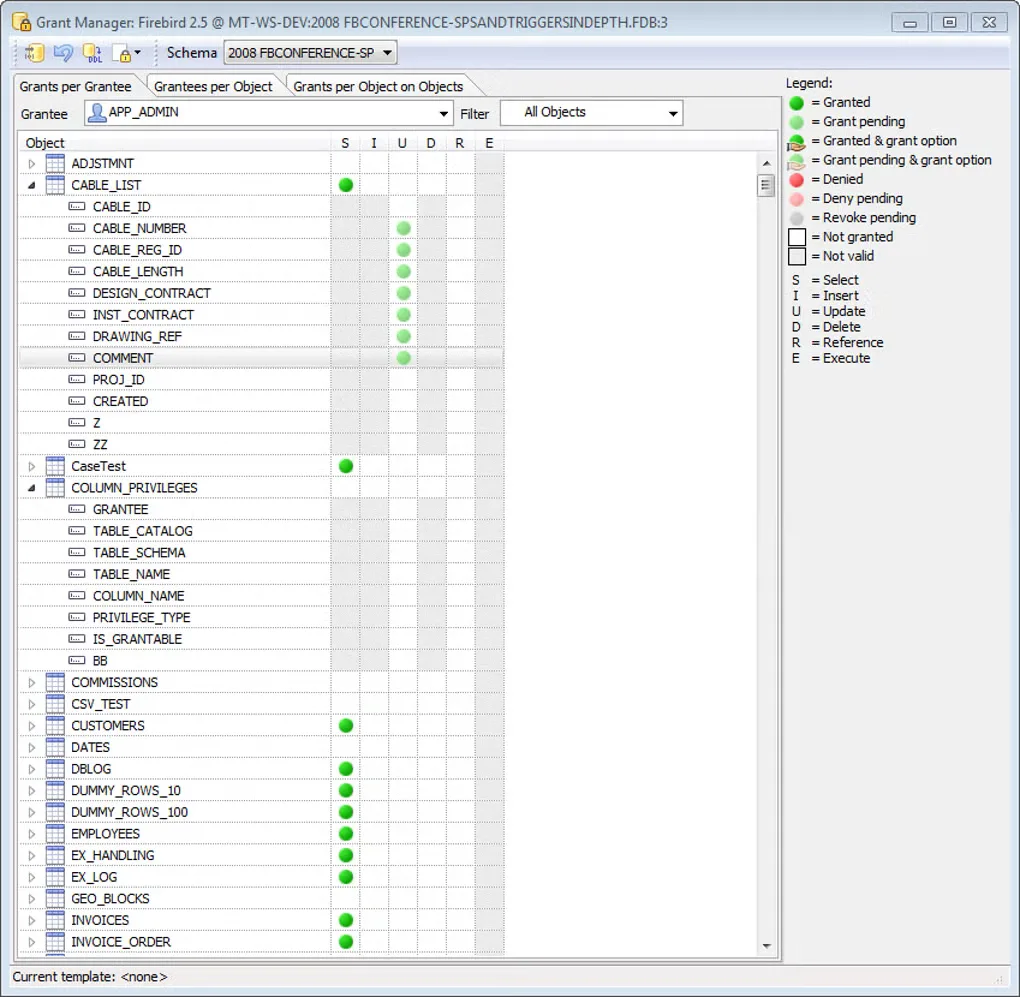The image size is (1020, 997).
Task: Click the IS_GRANTABLE column icon
Action: 77,639
